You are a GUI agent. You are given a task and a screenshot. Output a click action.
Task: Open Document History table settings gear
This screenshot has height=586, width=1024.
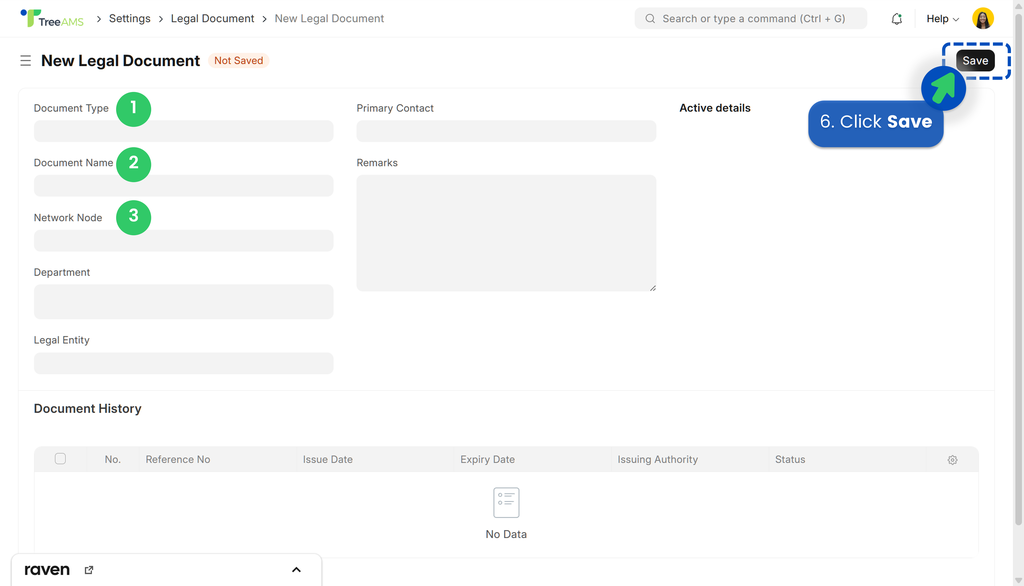click(952, 460)
